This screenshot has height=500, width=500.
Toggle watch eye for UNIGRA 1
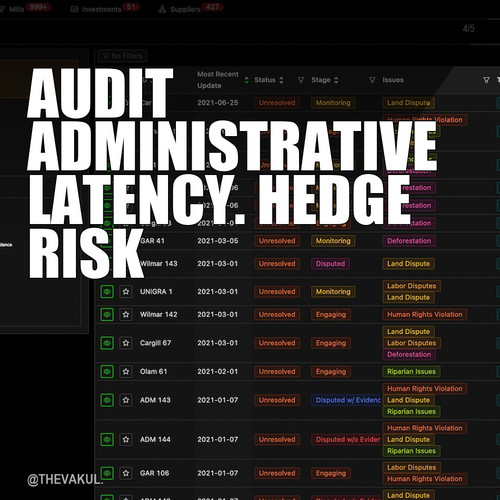tap(107, 292)
